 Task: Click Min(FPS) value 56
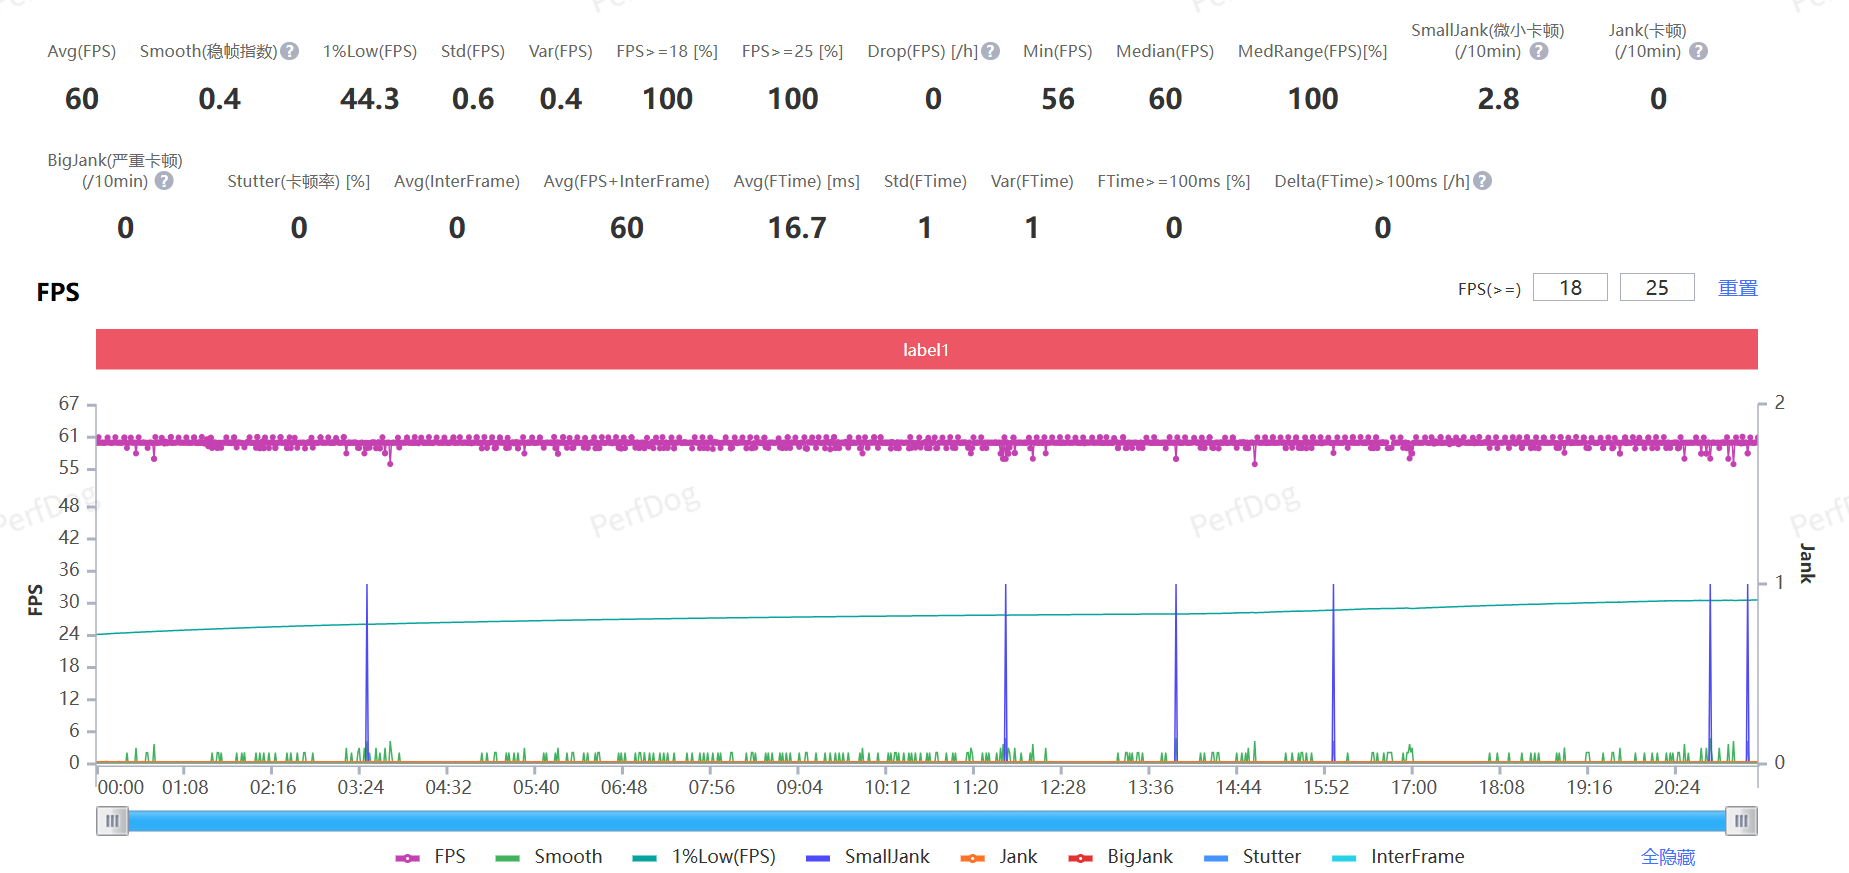(x=1058, y=99)
